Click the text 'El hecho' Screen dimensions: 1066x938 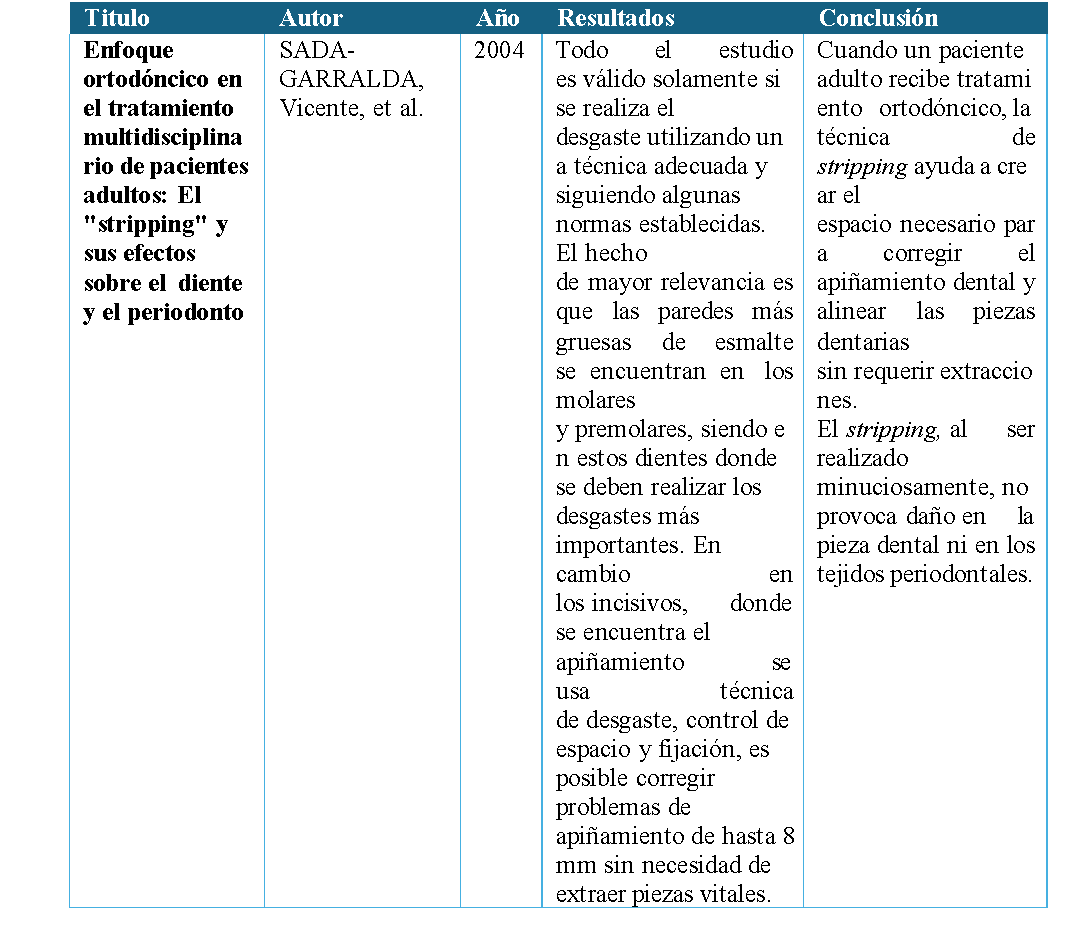[x=602, y=253]
